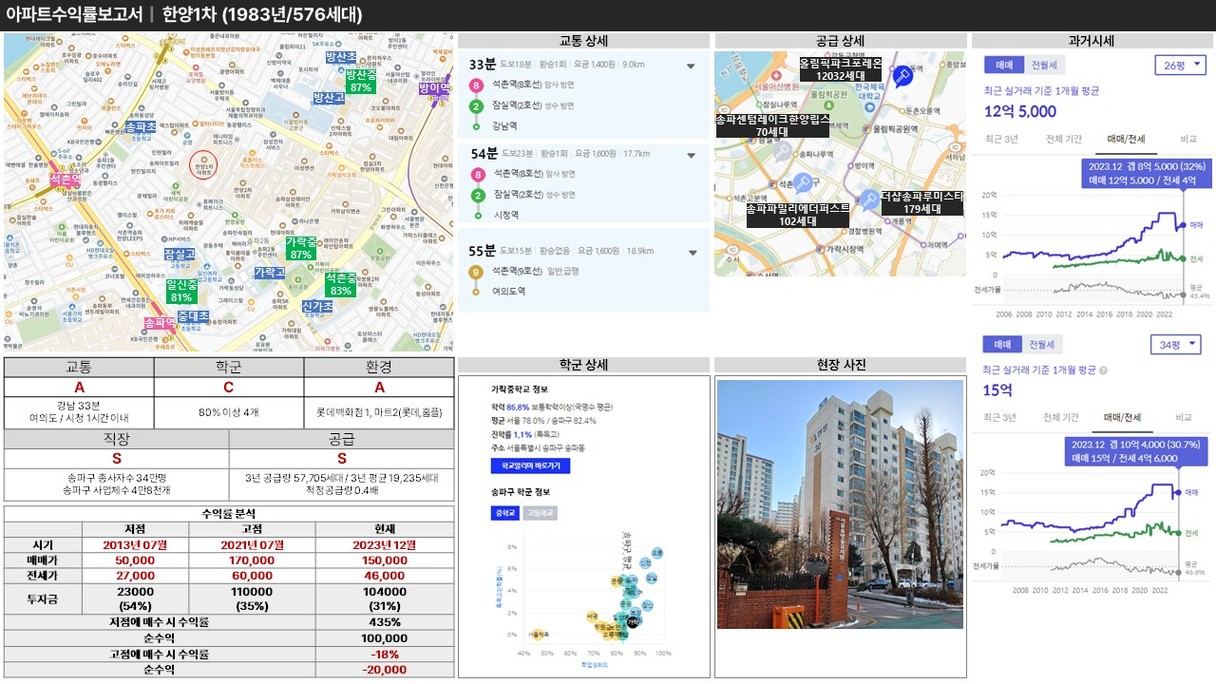Click the green line 2 badge in the 54분 route
1216x684 pixels.
point(477,194)
